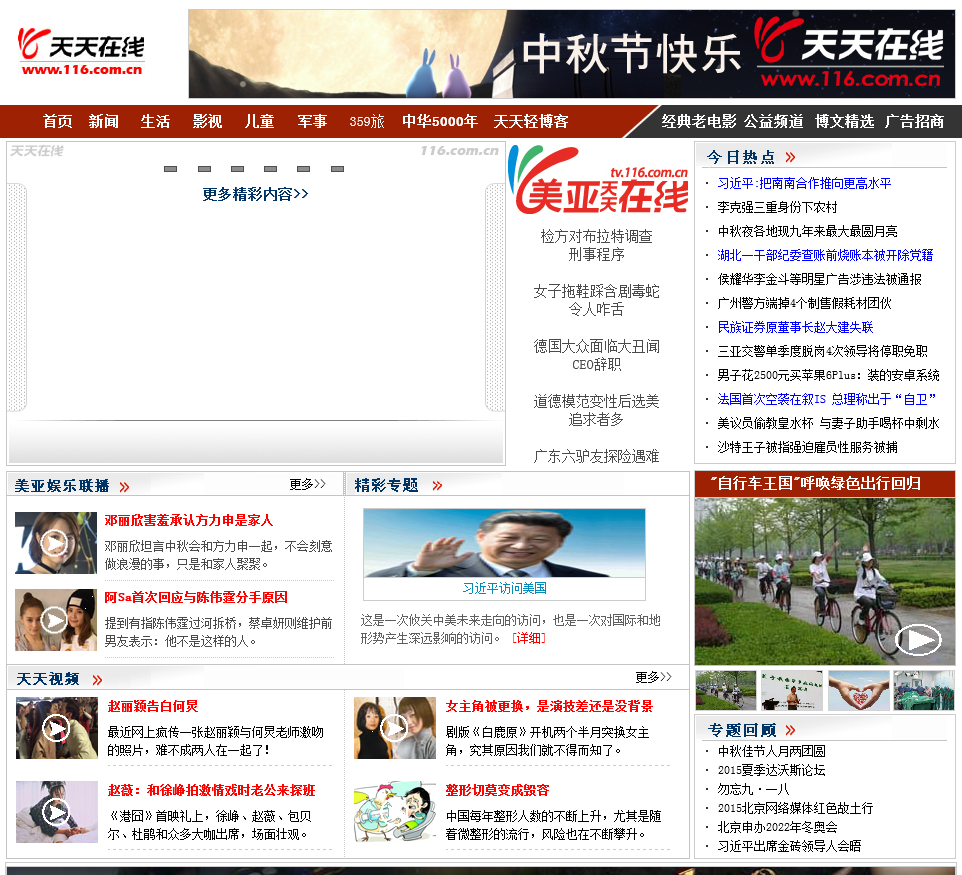Click arrow icon beside 专题回顾
This screenshot has height=875, width=962.
point(790,730)
